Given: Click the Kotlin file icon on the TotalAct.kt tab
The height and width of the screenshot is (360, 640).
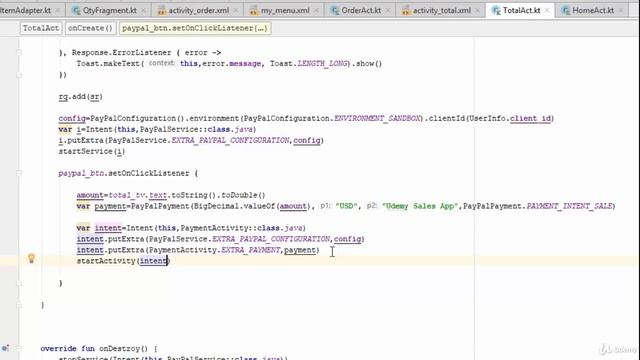Looking at the screenshot, I should tap(496, 11).
